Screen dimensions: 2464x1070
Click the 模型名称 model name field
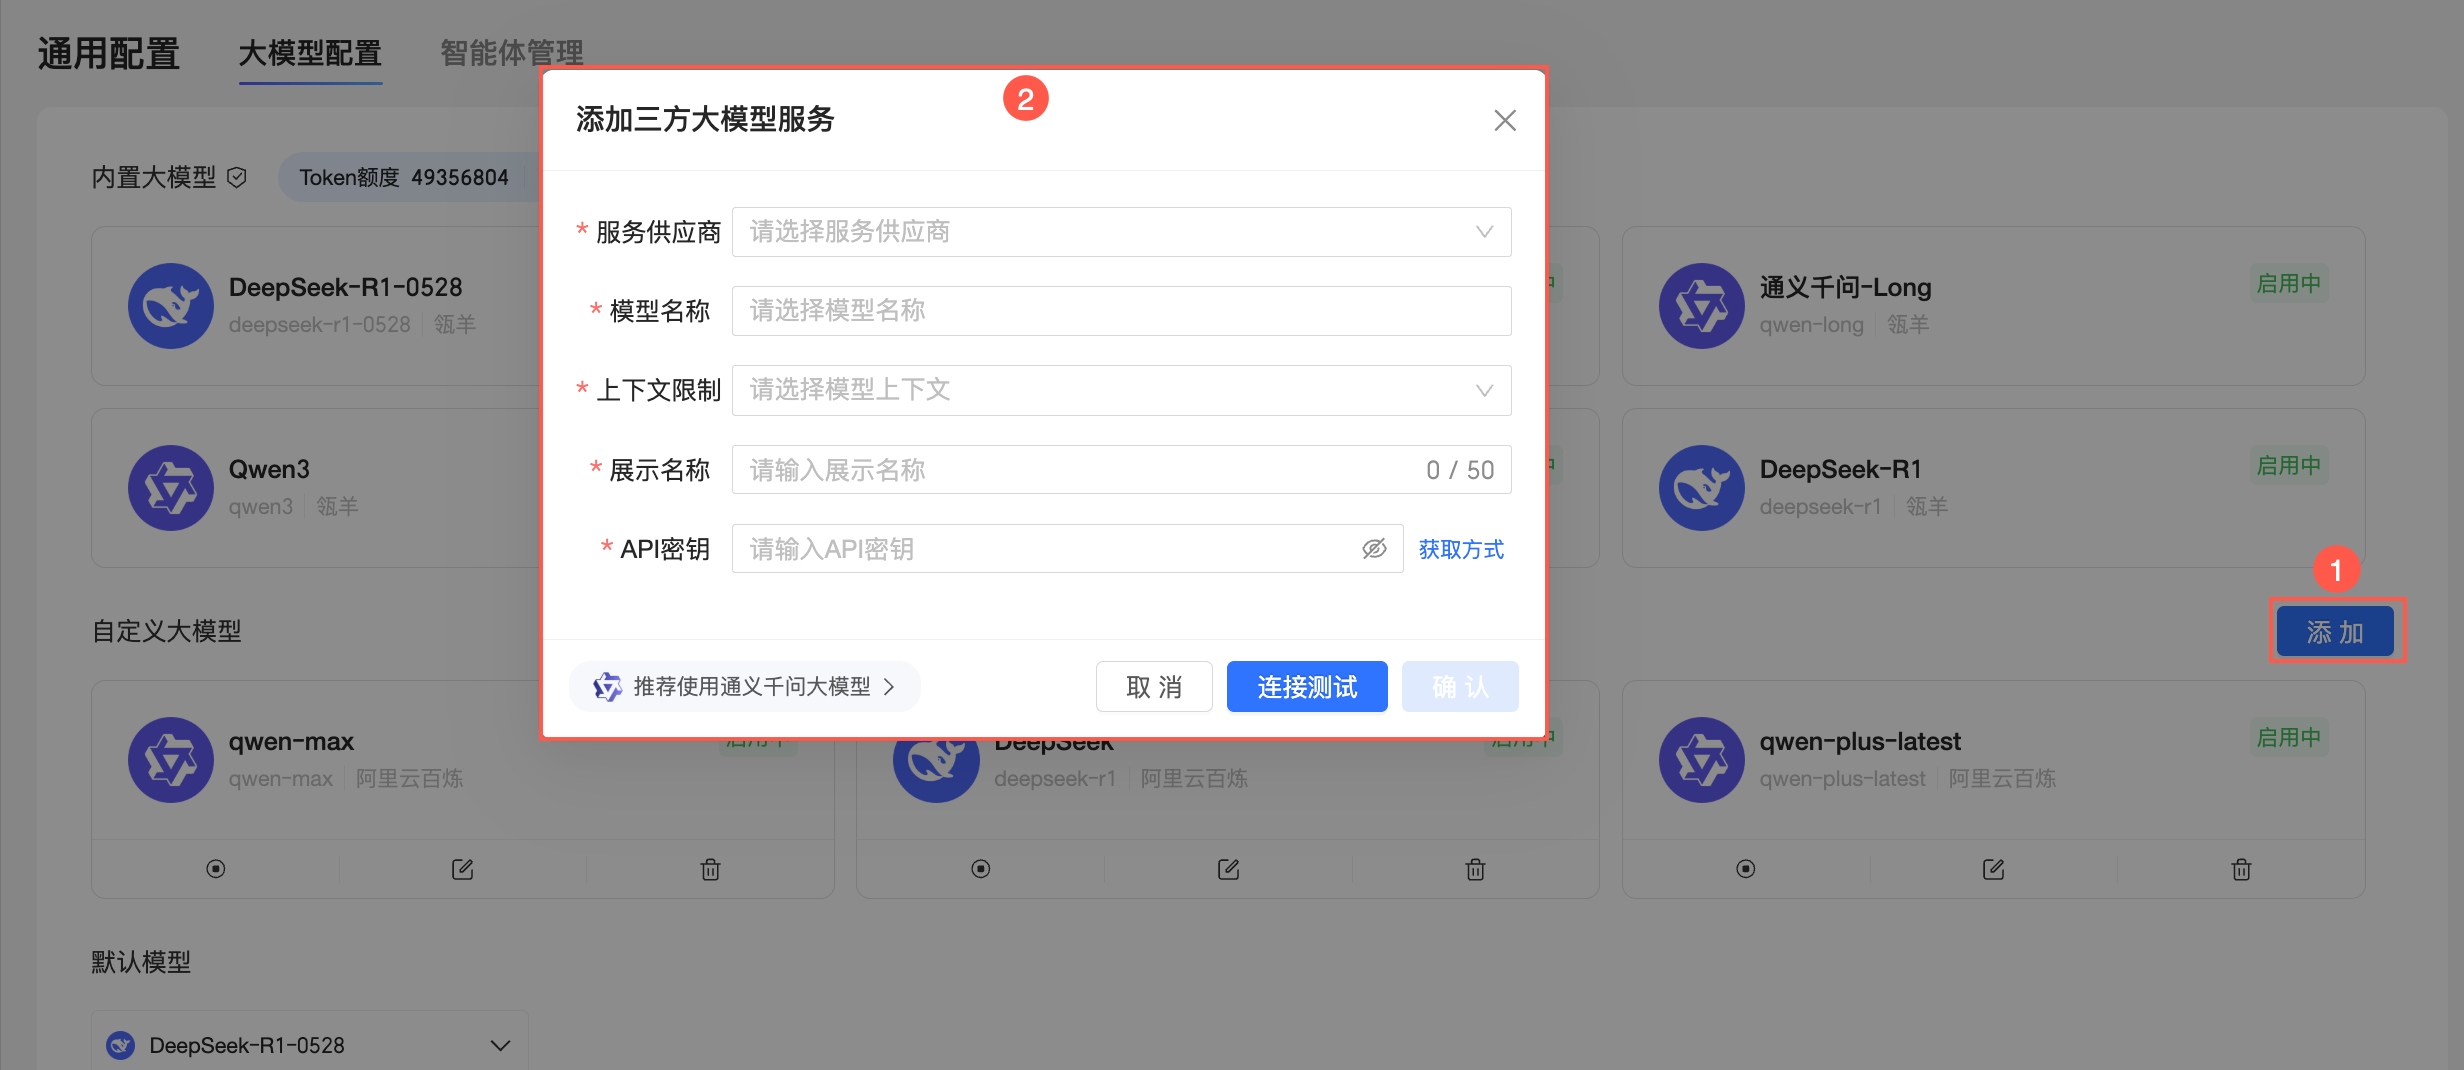1121,311
